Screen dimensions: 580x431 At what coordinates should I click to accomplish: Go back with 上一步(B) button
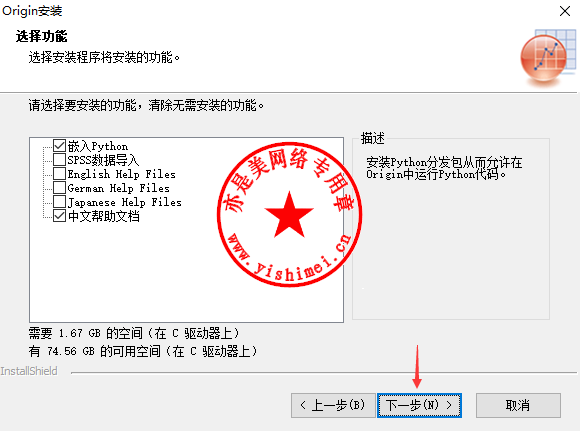pyautogui.click(x=333, y=405)
